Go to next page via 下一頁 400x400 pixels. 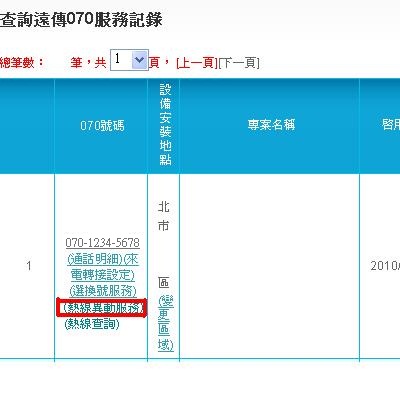[x=239, y=63]
